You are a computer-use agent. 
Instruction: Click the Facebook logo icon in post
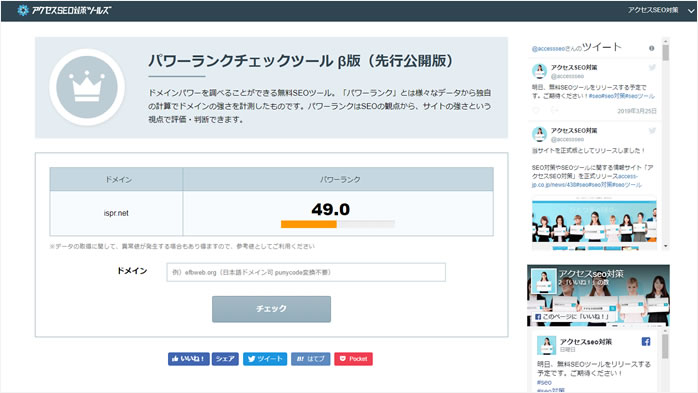(x=646, y=341)
